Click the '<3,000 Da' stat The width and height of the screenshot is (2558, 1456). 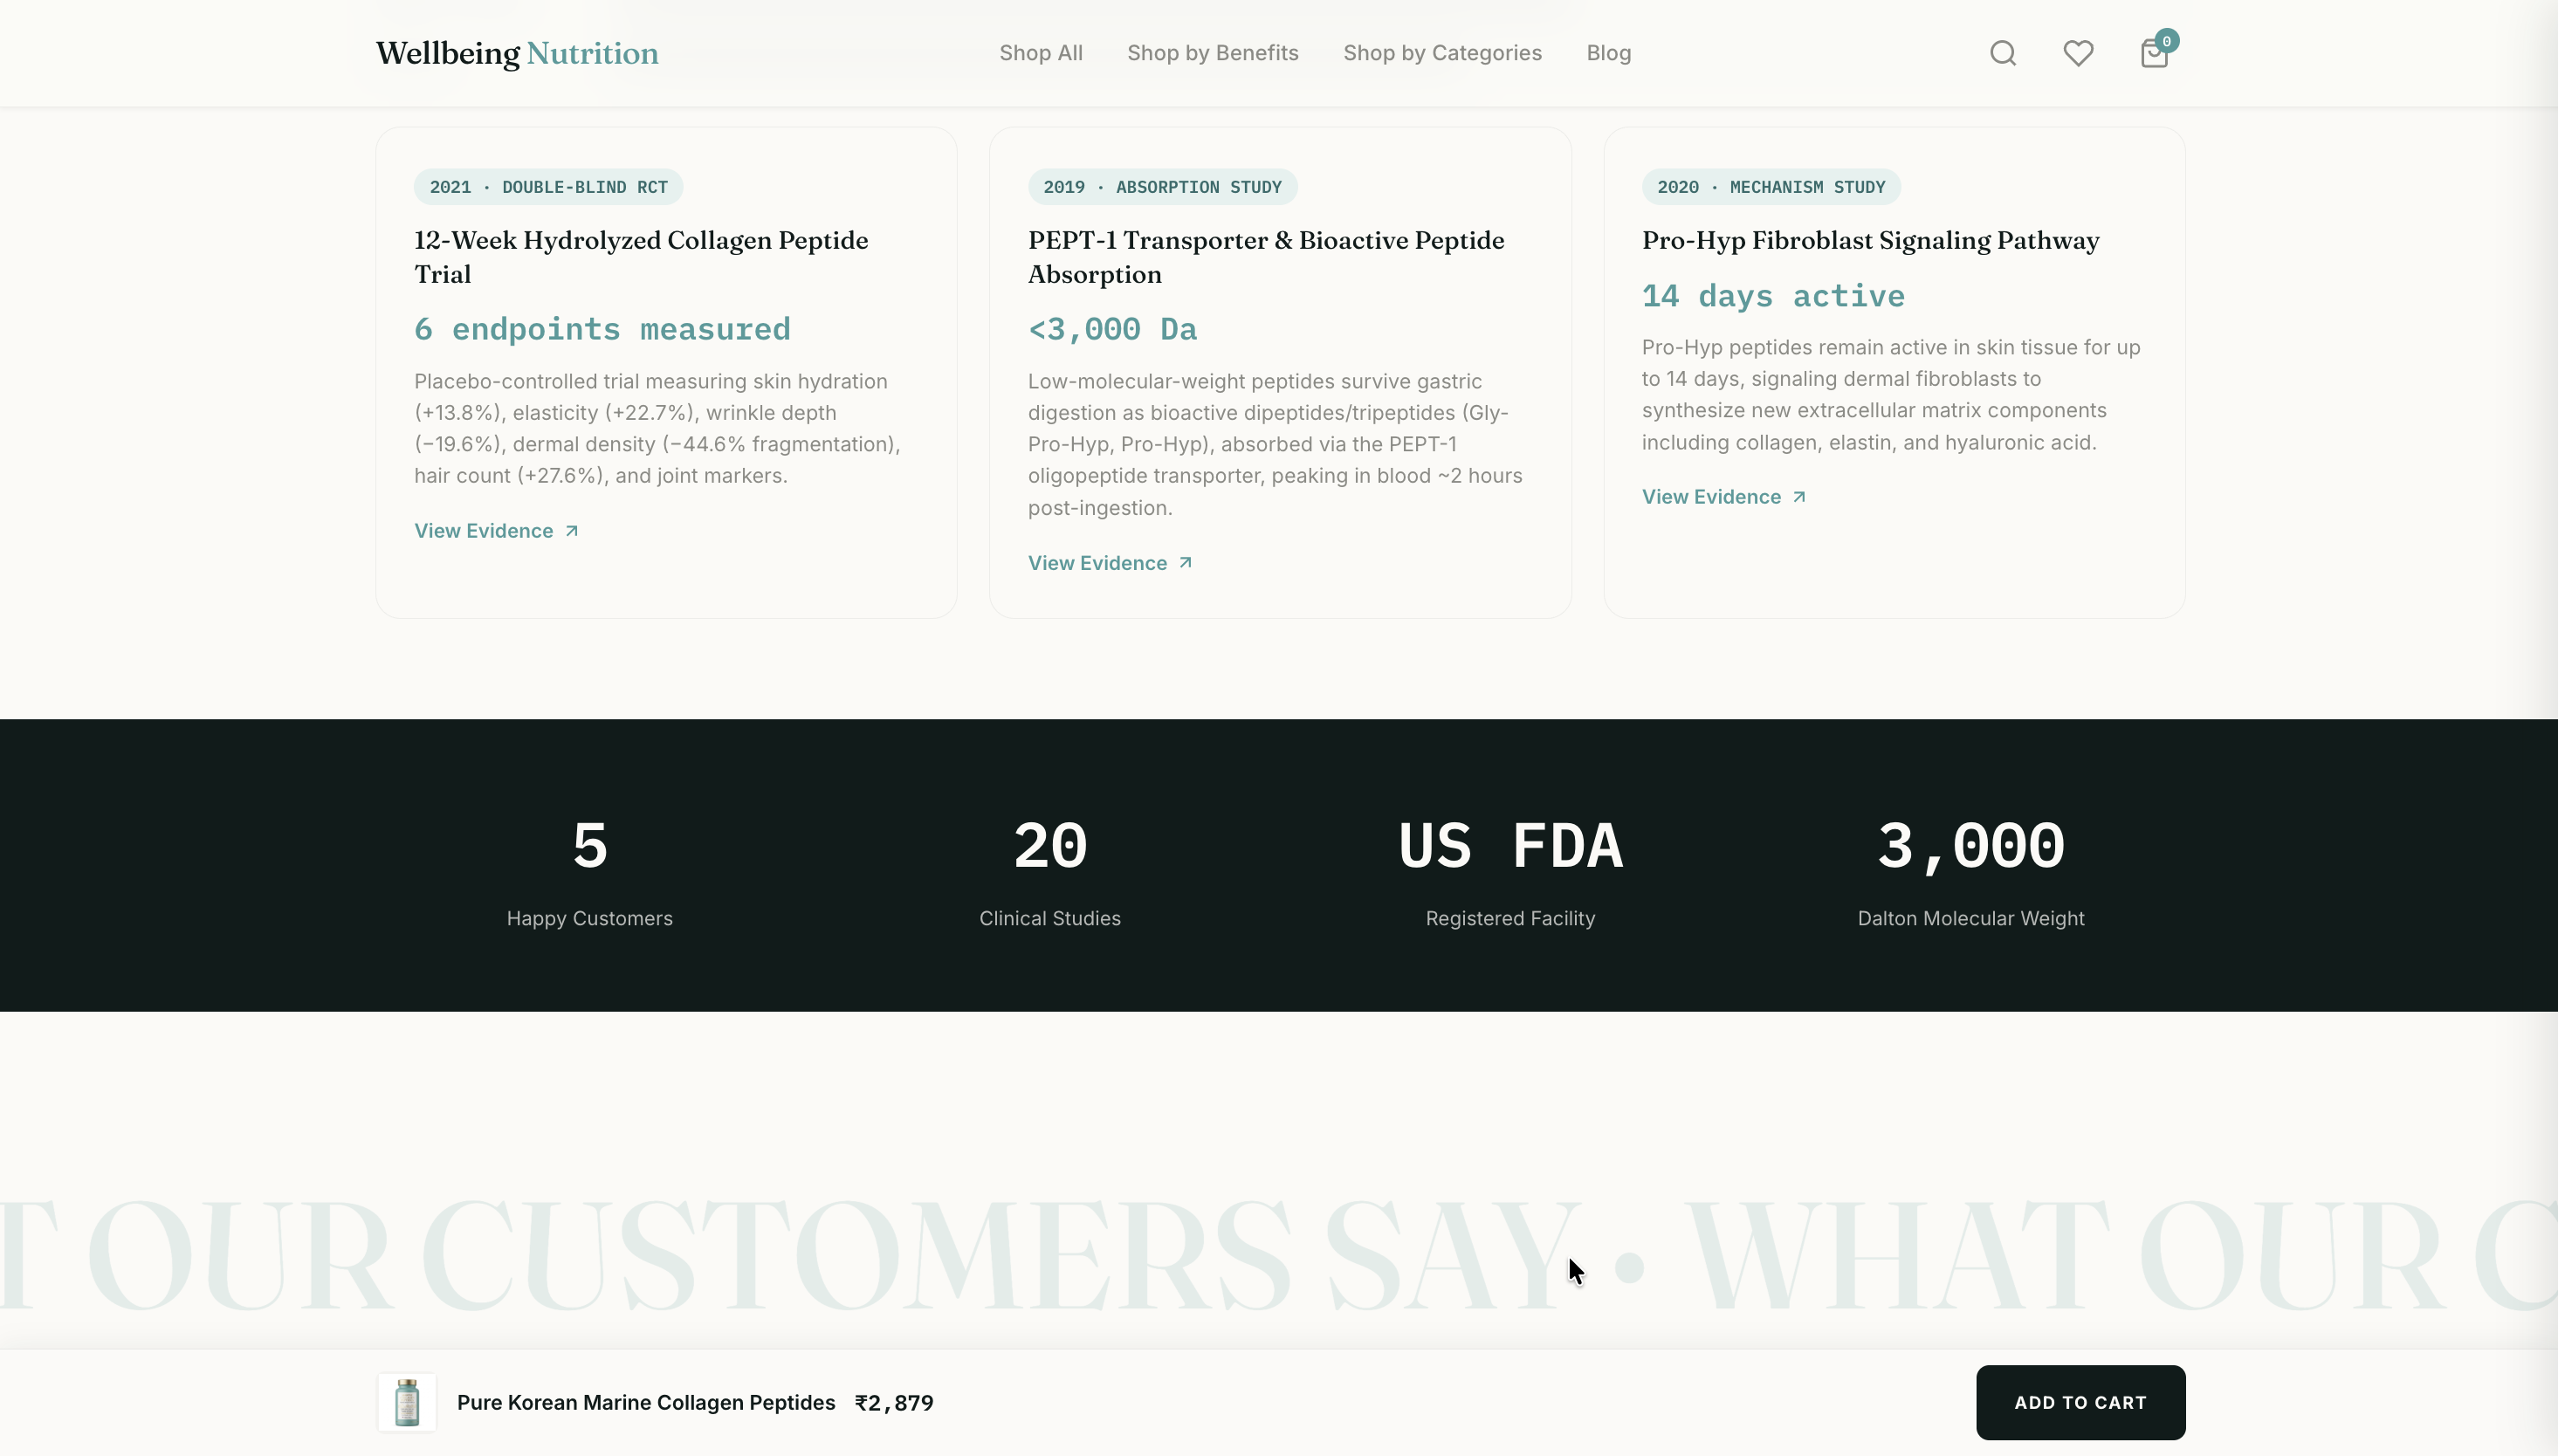[1112, 329]
